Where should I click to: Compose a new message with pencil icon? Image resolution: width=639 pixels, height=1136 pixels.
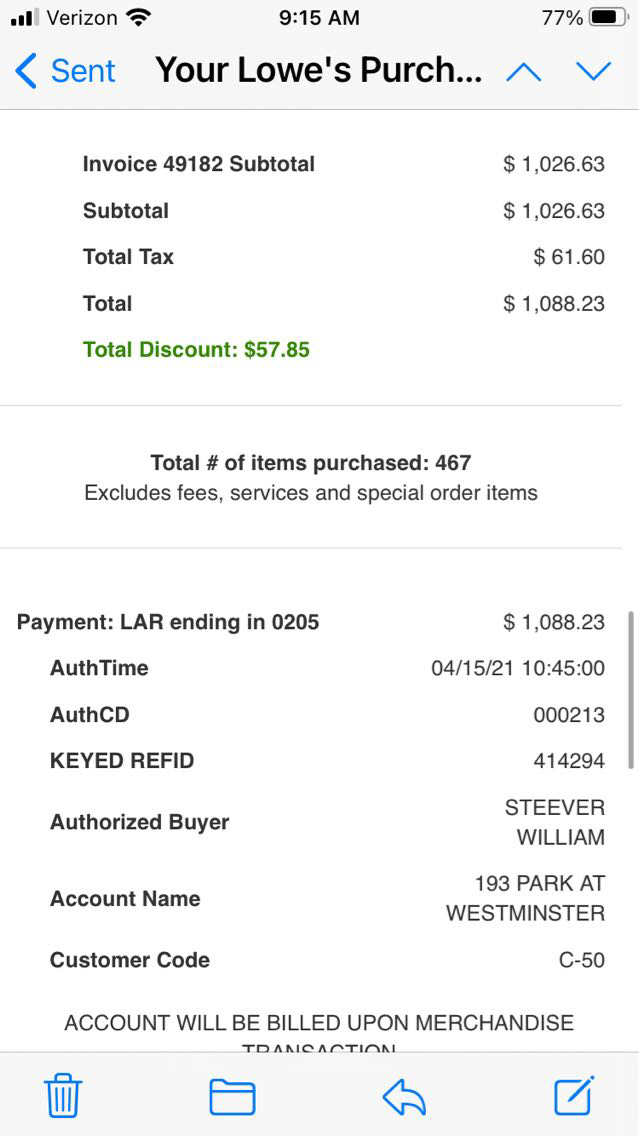click(575, 1095)
